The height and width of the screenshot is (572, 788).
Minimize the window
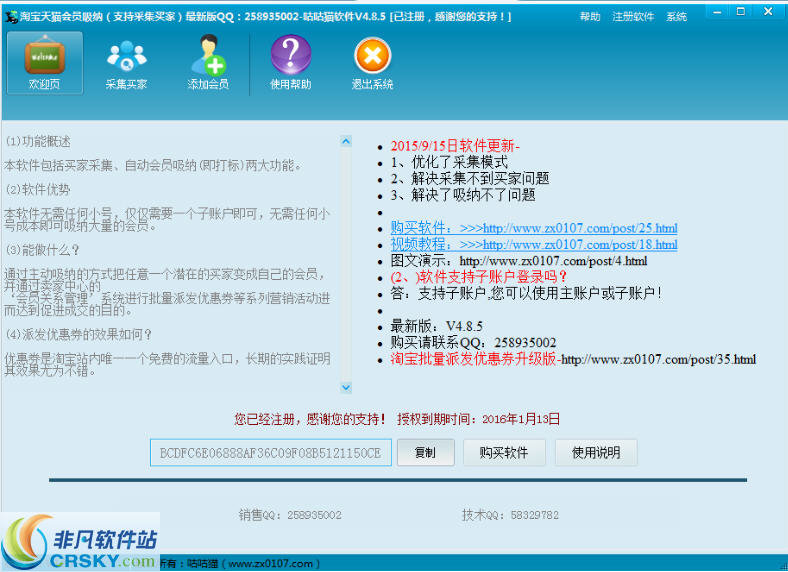(718, 12)
